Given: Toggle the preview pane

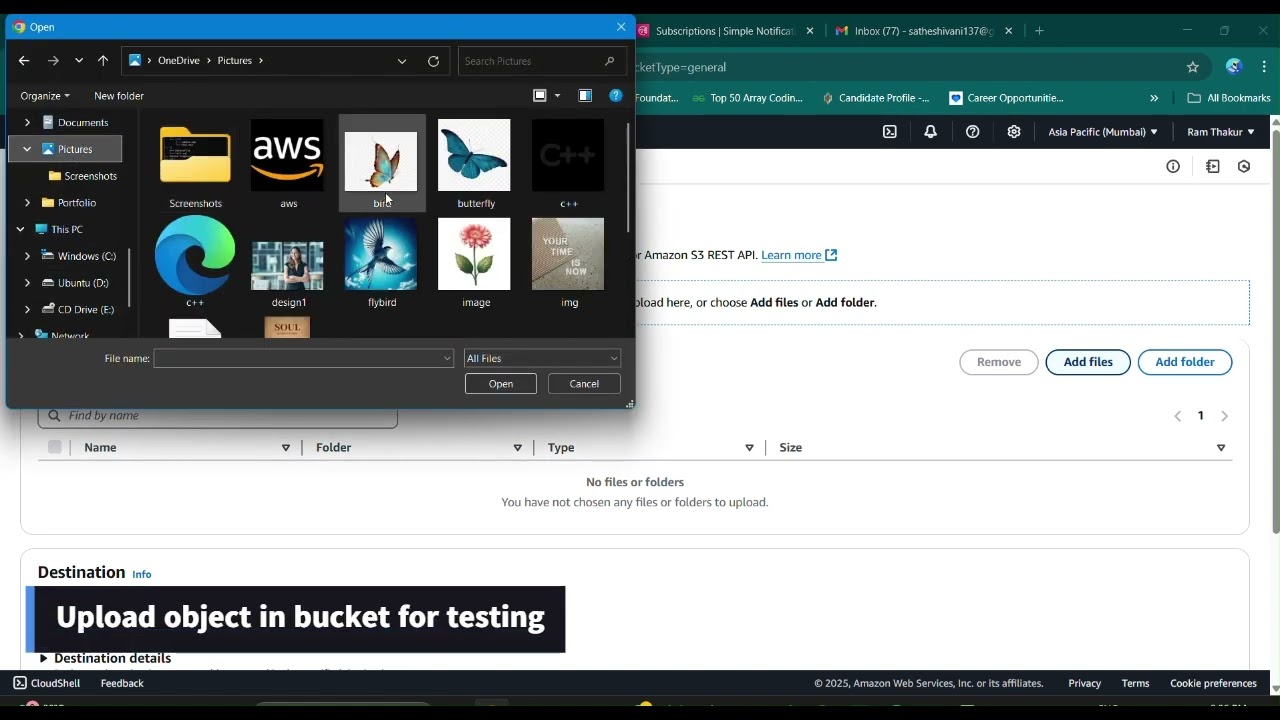Looking at the screenshot, I should (585, 96).
